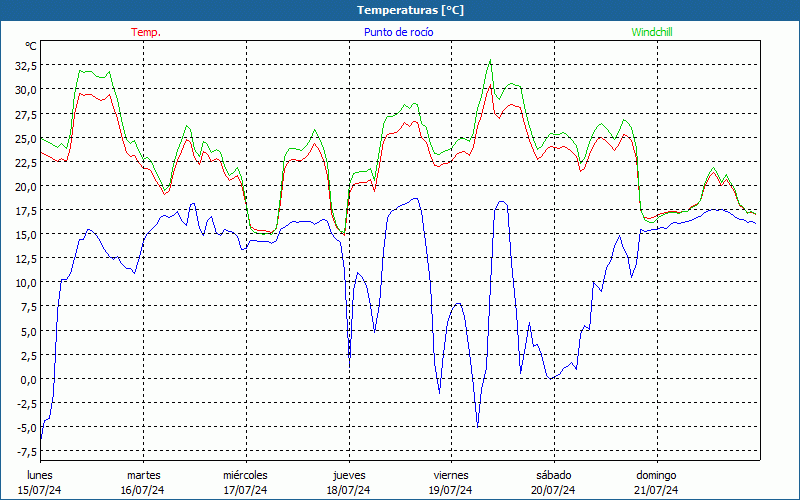This screenshot has height=500, width=800.
Task: Click the domingo day label
Action: click(x=656, y=475)
